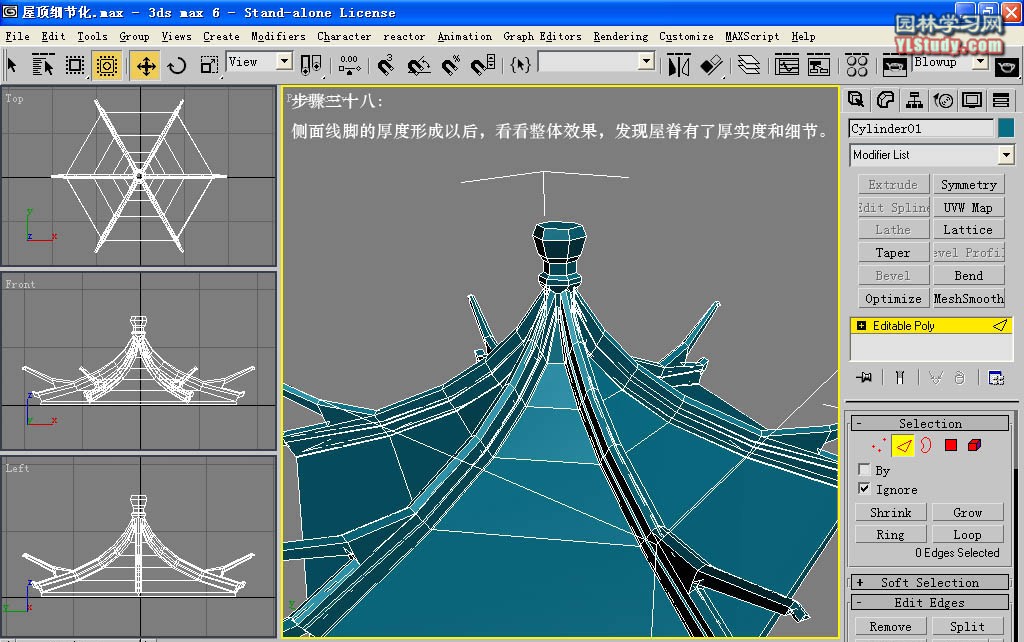Toggle the Percent Snap button
Screen dimensions: 1024x642
(x=451, y=65)
